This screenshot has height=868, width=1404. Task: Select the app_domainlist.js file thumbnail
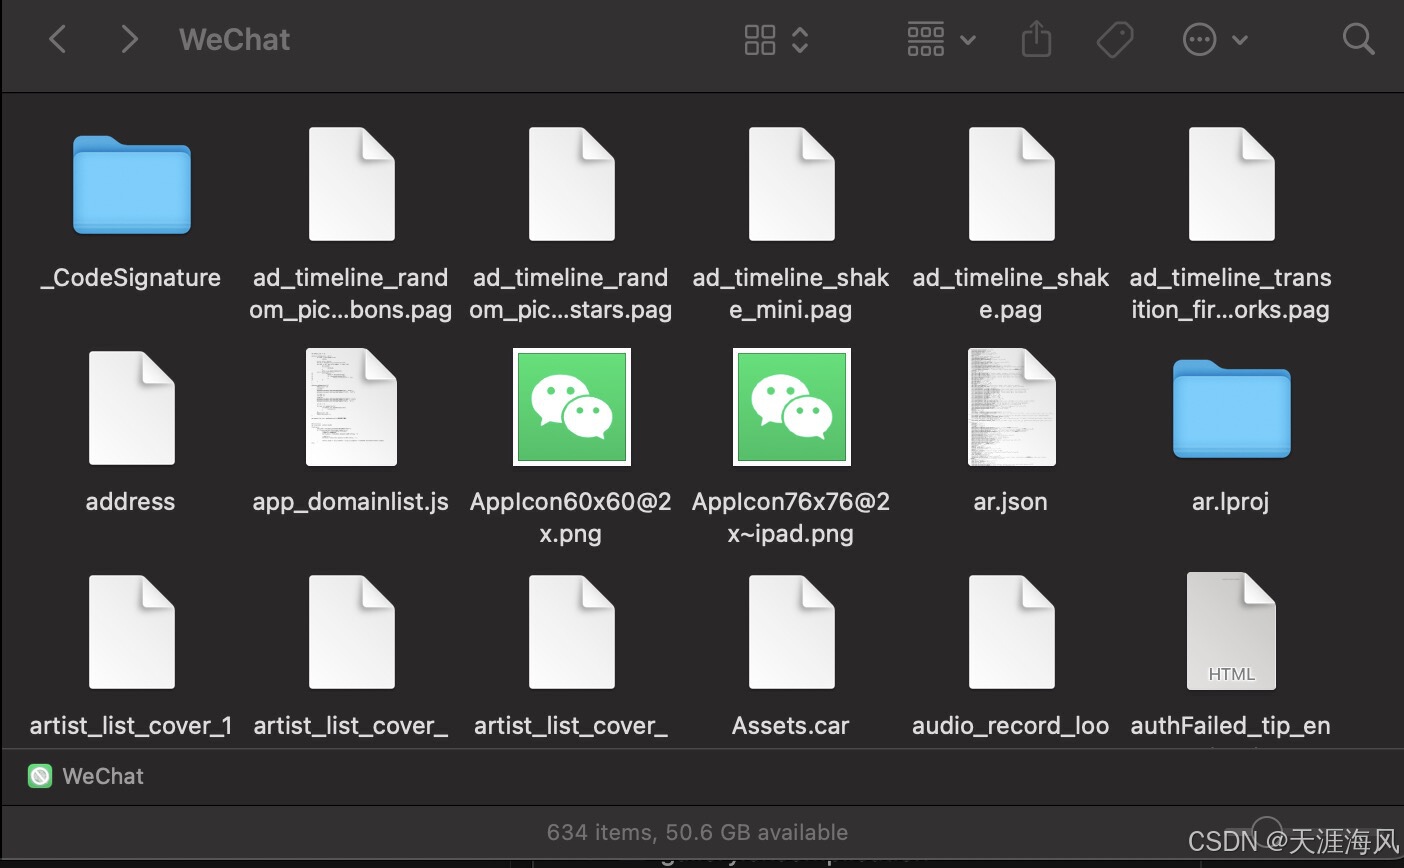click(x=351, y=408)
